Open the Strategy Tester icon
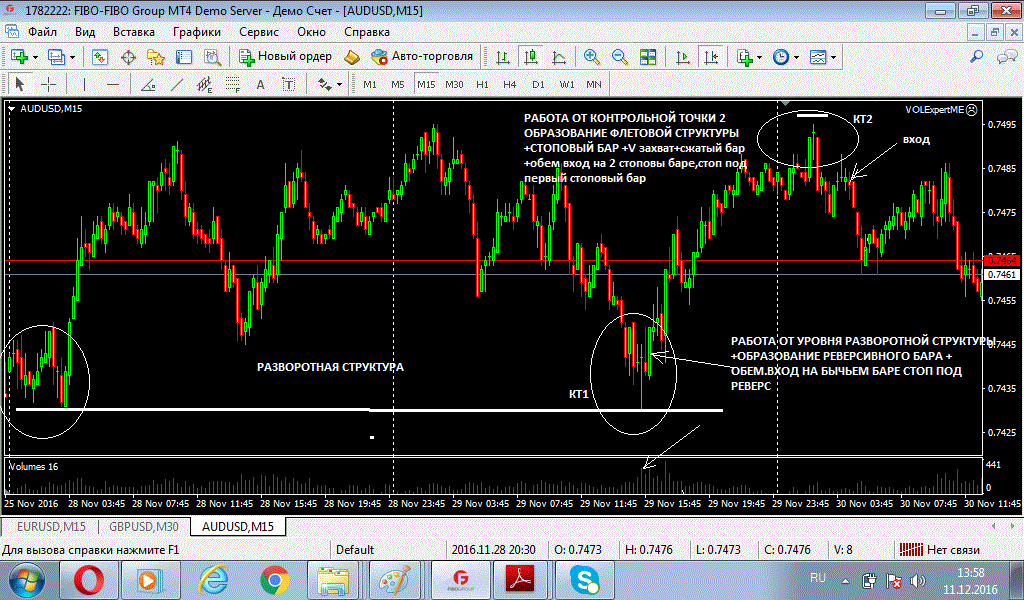 pyautogui.click(x=212, y=57)
